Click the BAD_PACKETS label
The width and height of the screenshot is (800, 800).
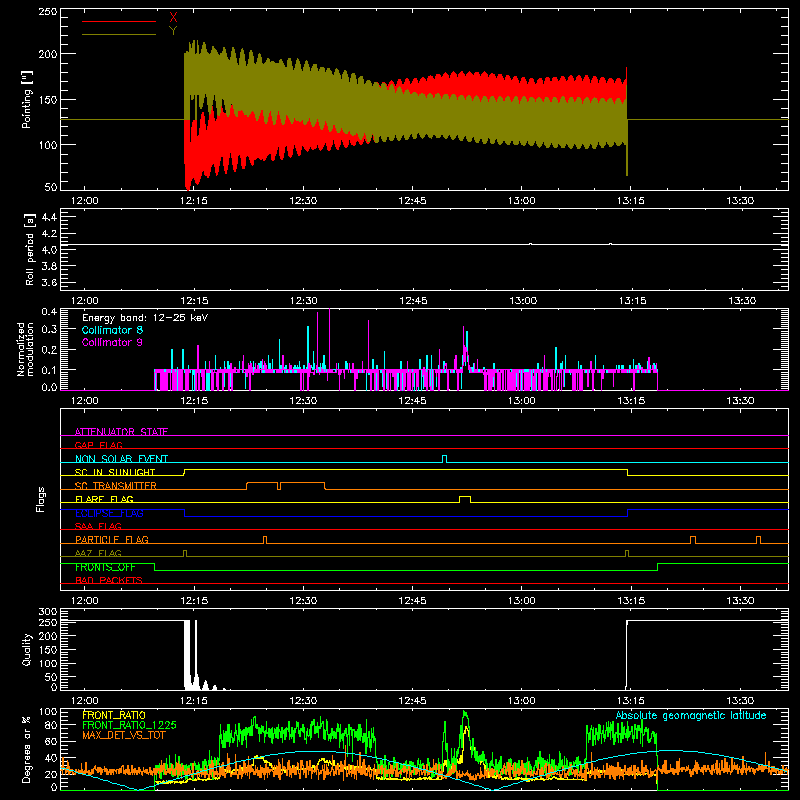pyautogui.click(x=109, y=580)
